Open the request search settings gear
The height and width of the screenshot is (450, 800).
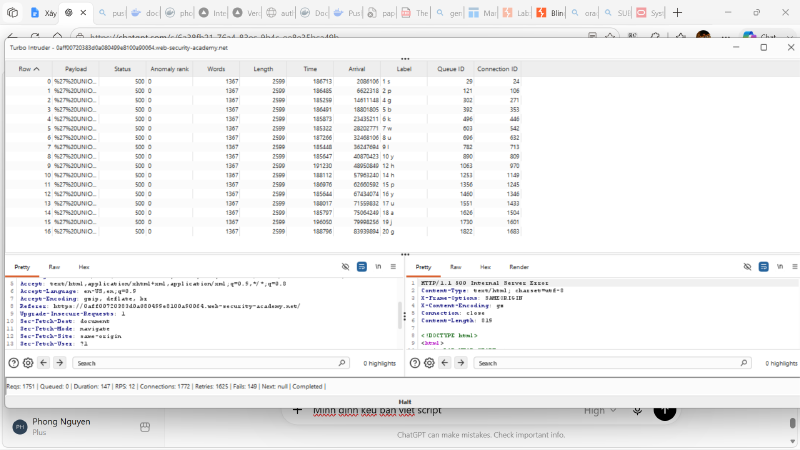point(28,363)
